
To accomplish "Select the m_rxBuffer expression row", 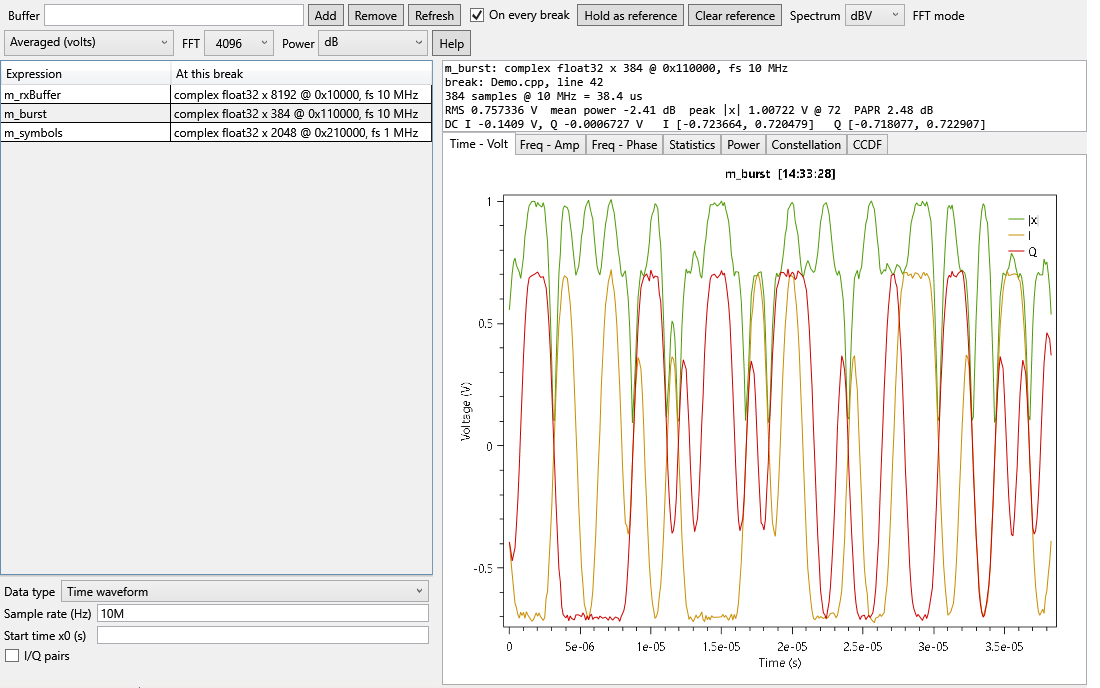I will tap(216, 95).
